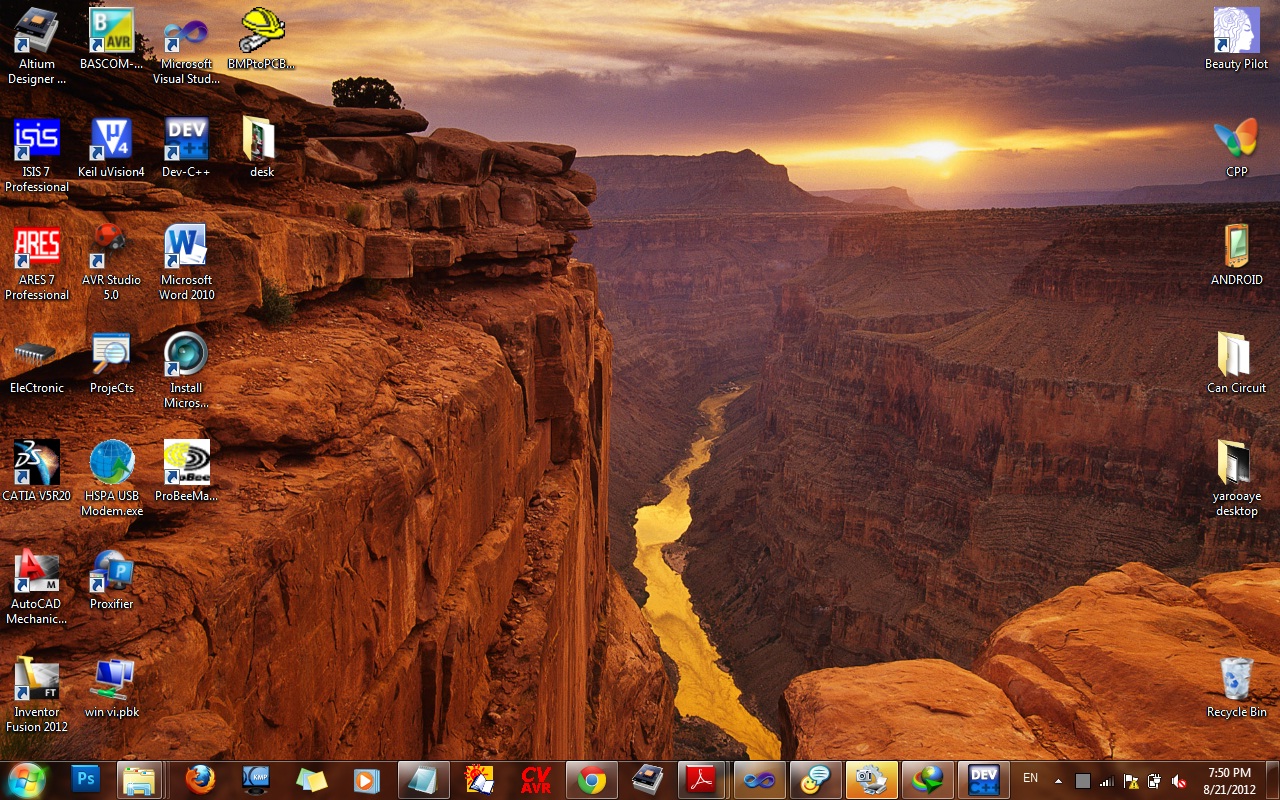Open the network signal tray icon
The height and width of the screenshot is (800, 1280).
click(x=1107, y=780)
